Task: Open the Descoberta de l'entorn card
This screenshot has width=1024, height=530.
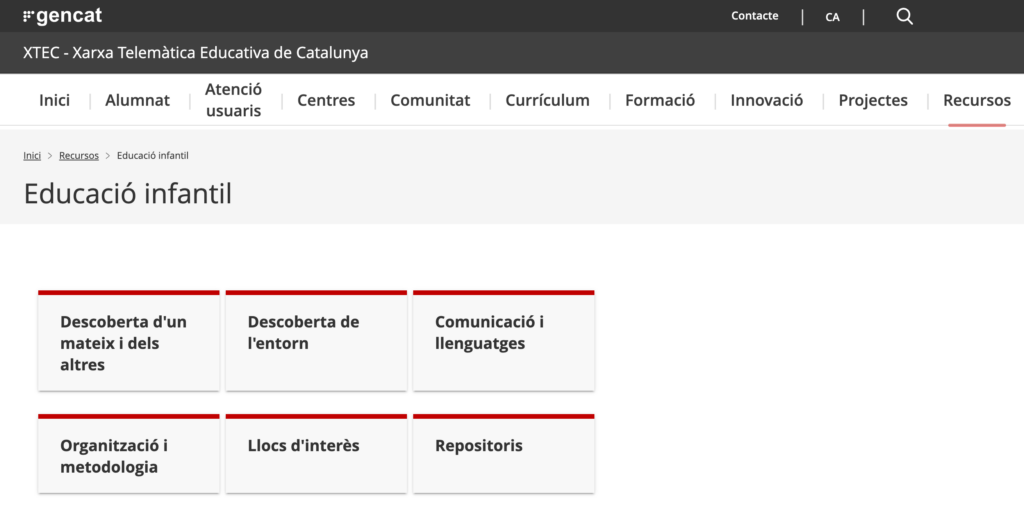Action: [x=316, y=342]
